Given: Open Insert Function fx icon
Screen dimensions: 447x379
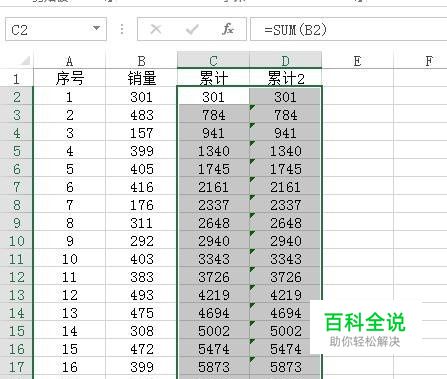Looking at the screenshot, I should point(228,29).
